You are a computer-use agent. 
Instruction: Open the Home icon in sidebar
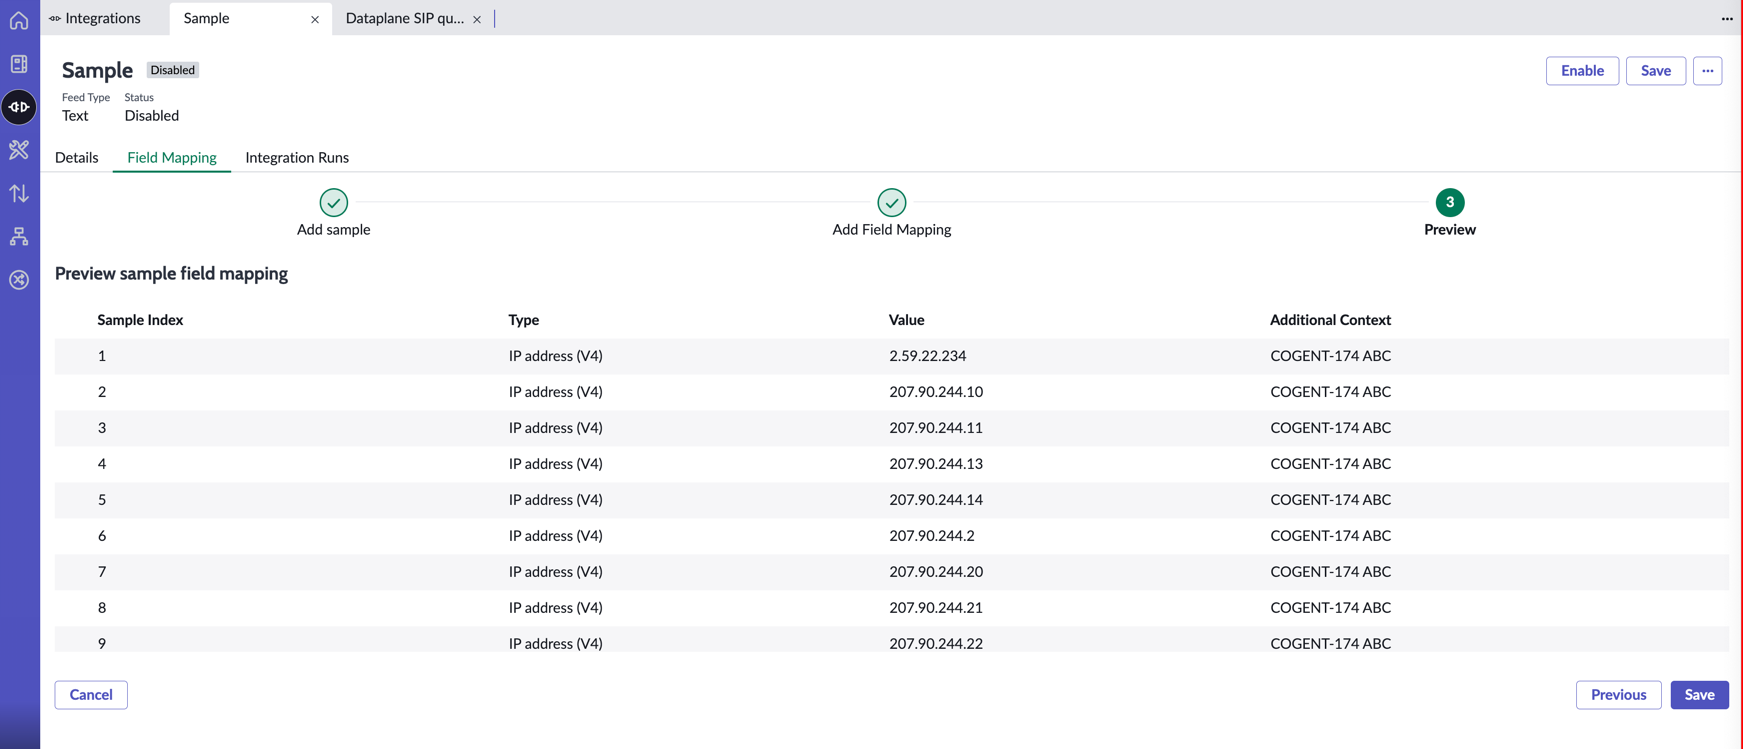click(x=19, y=20)
